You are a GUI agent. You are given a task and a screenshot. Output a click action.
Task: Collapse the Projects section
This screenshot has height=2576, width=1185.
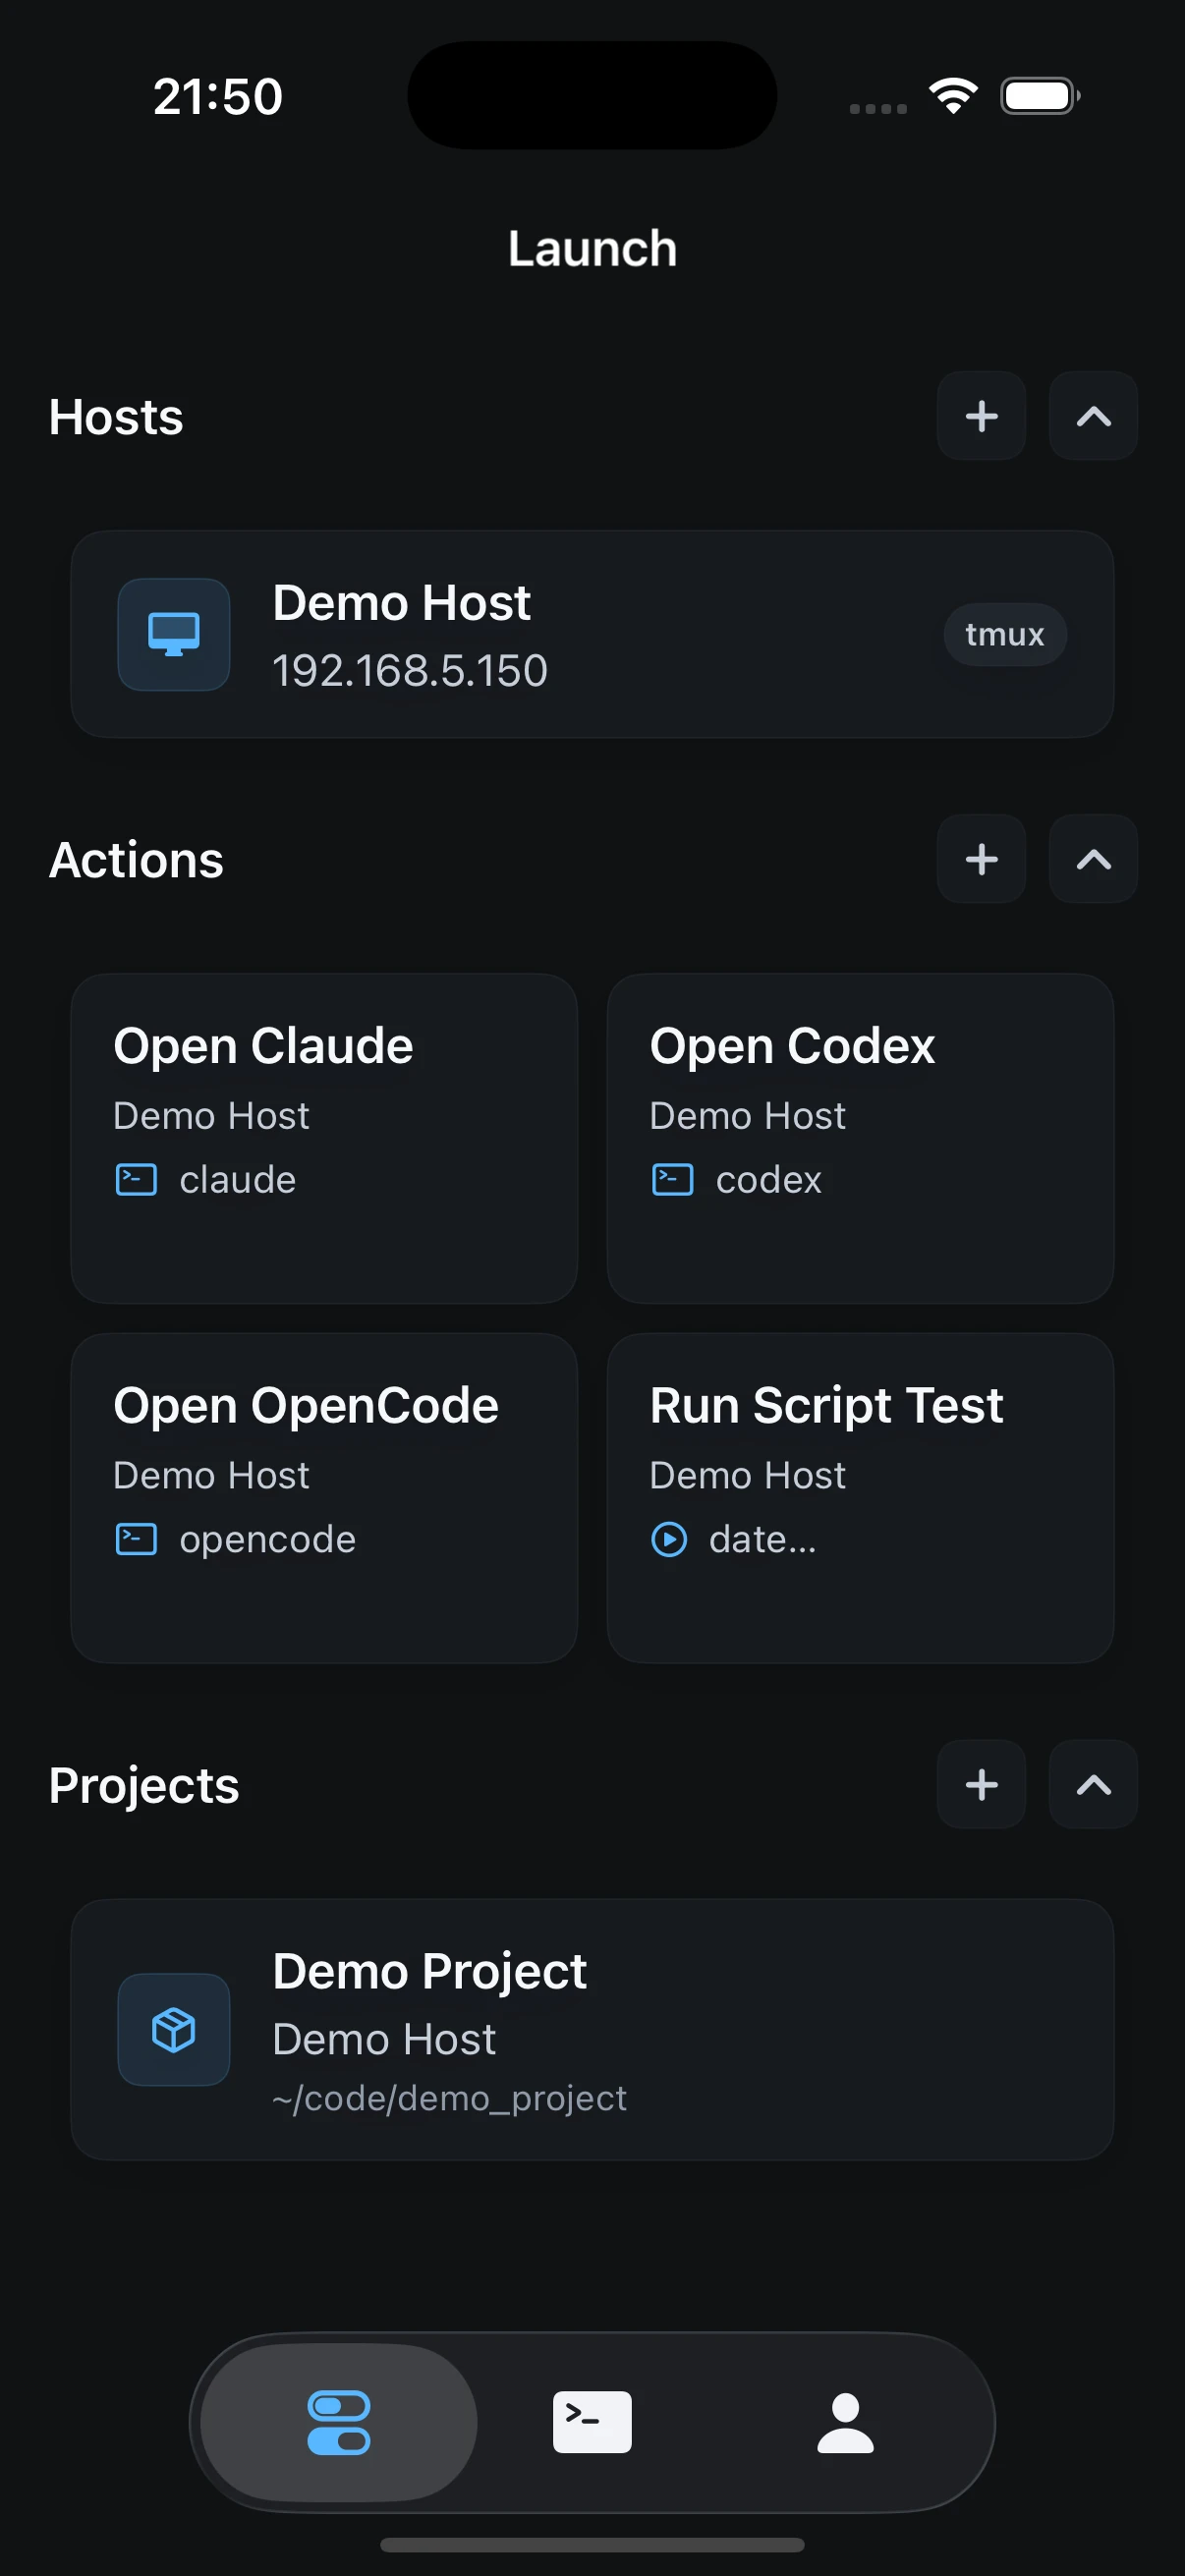click(x=1093, y=1785)
